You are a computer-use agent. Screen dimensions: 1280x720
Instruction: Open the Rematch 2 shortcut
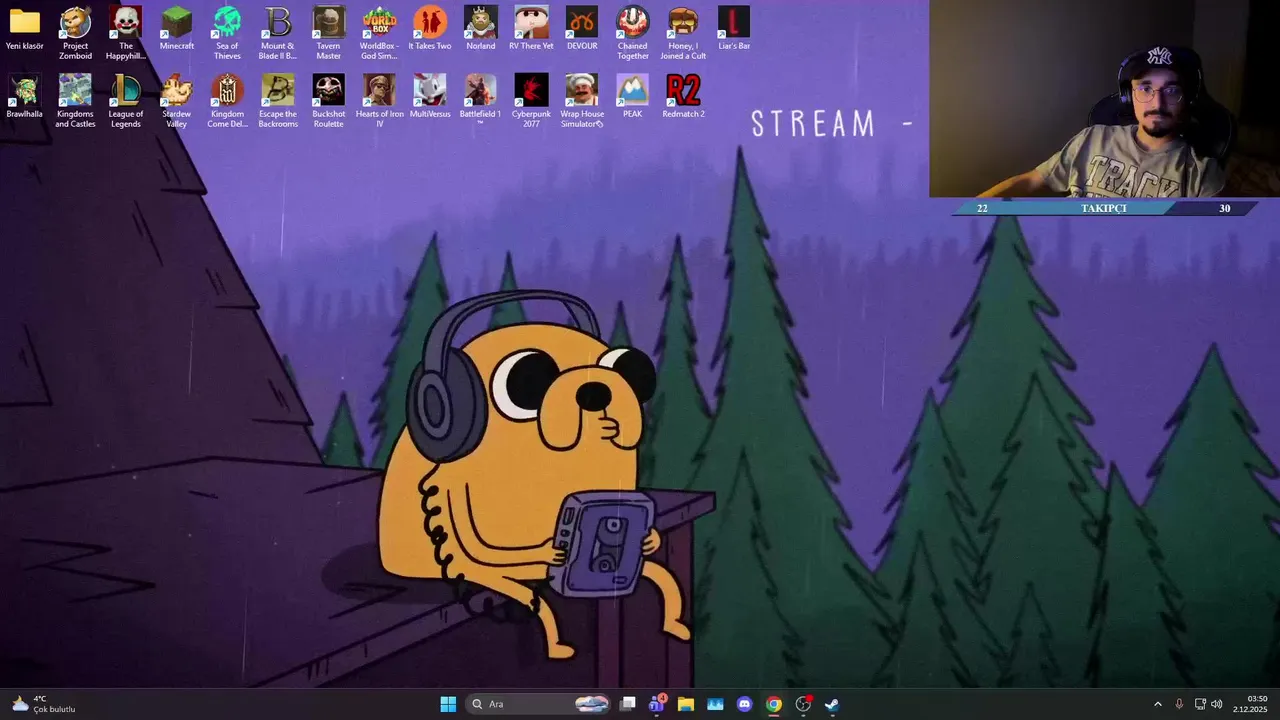pos(683,97)
